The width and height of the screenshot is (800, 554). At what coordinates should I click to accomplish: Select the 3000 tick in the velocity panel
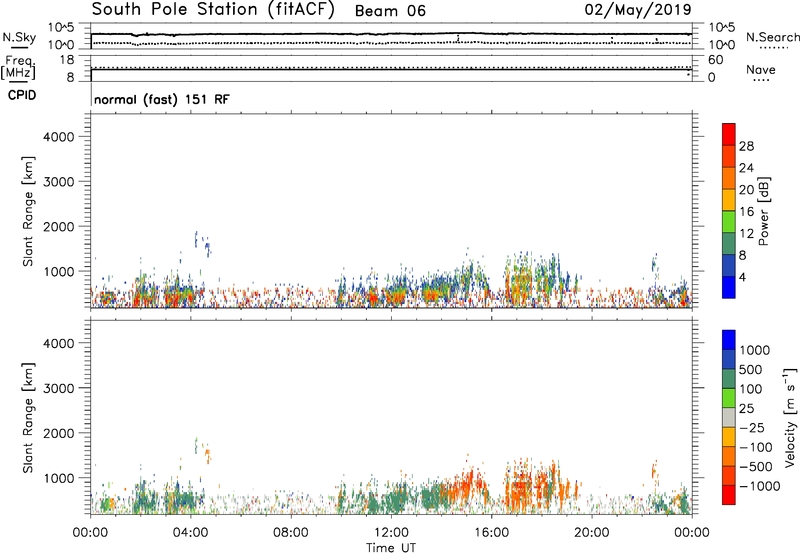pyautogui.click(x=59, y=388)
